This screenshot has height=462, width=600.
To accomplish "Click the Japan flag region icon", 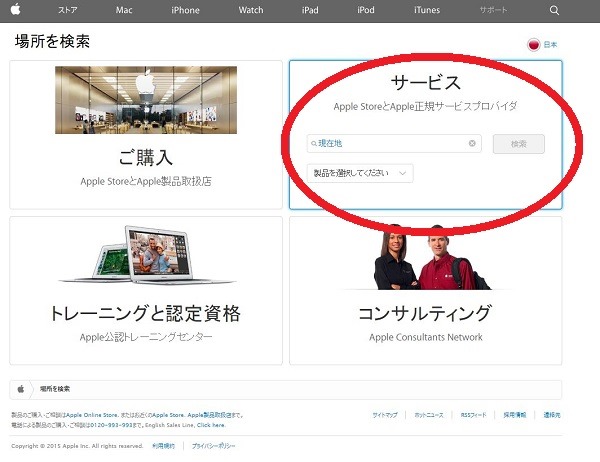I will pyautogui.click(x=533, y=45).
